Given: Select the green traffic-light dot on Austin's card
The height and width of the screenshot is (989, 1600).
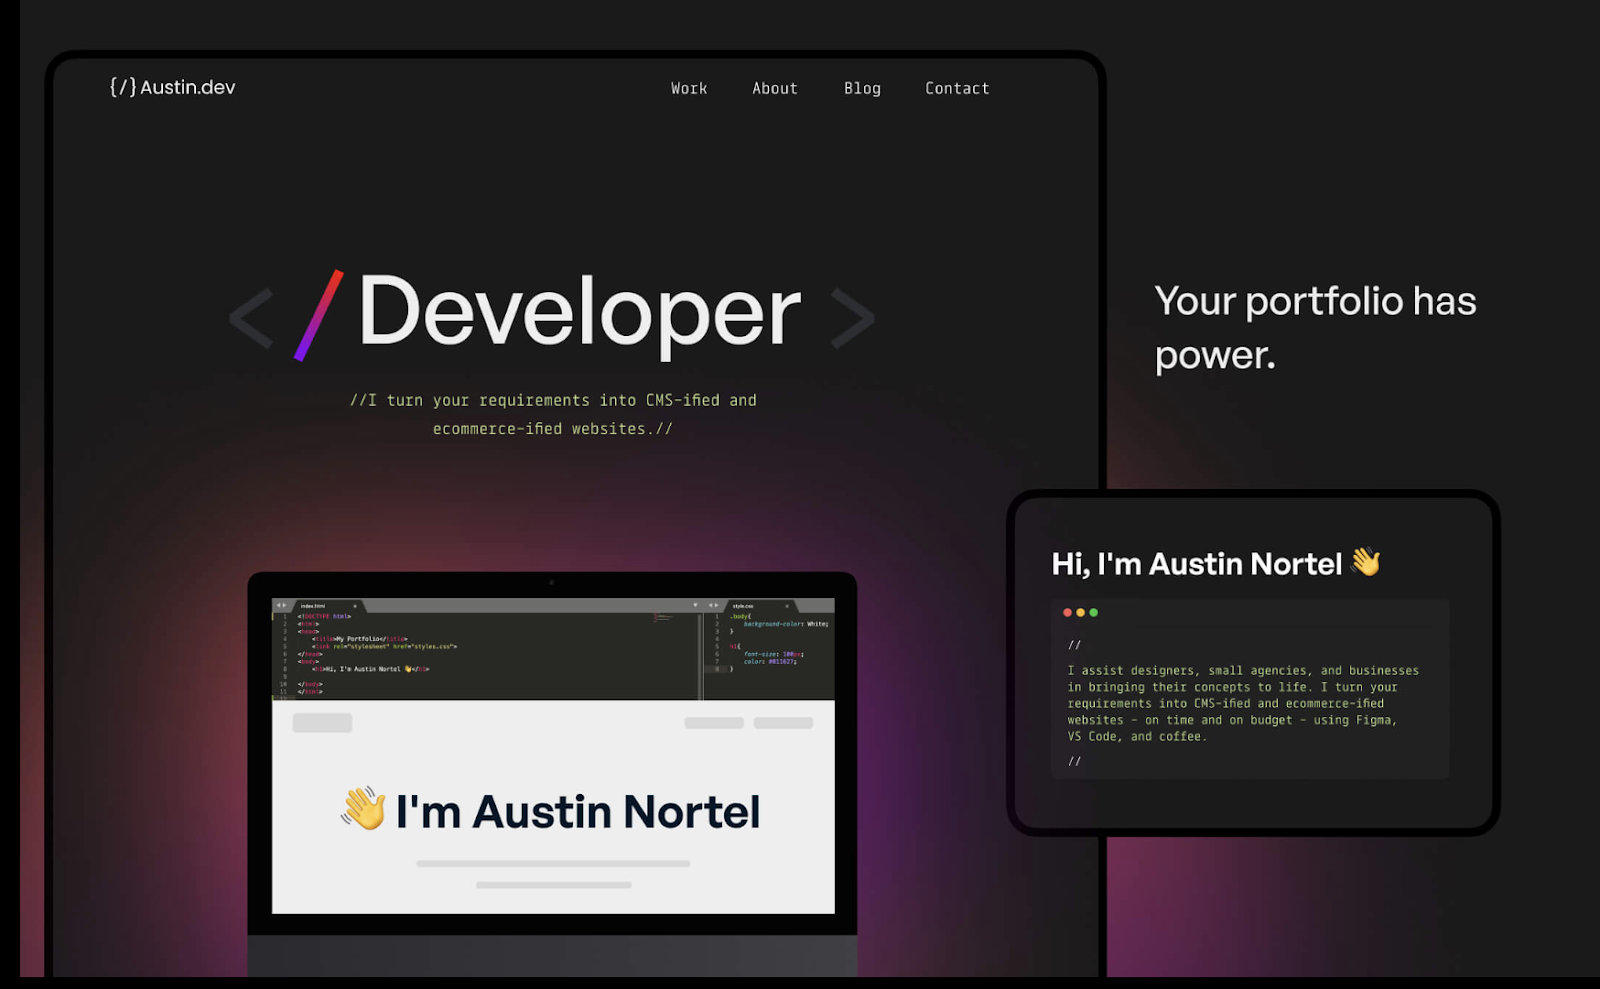Looking at the screenshot, I should tap(1092, 612).
